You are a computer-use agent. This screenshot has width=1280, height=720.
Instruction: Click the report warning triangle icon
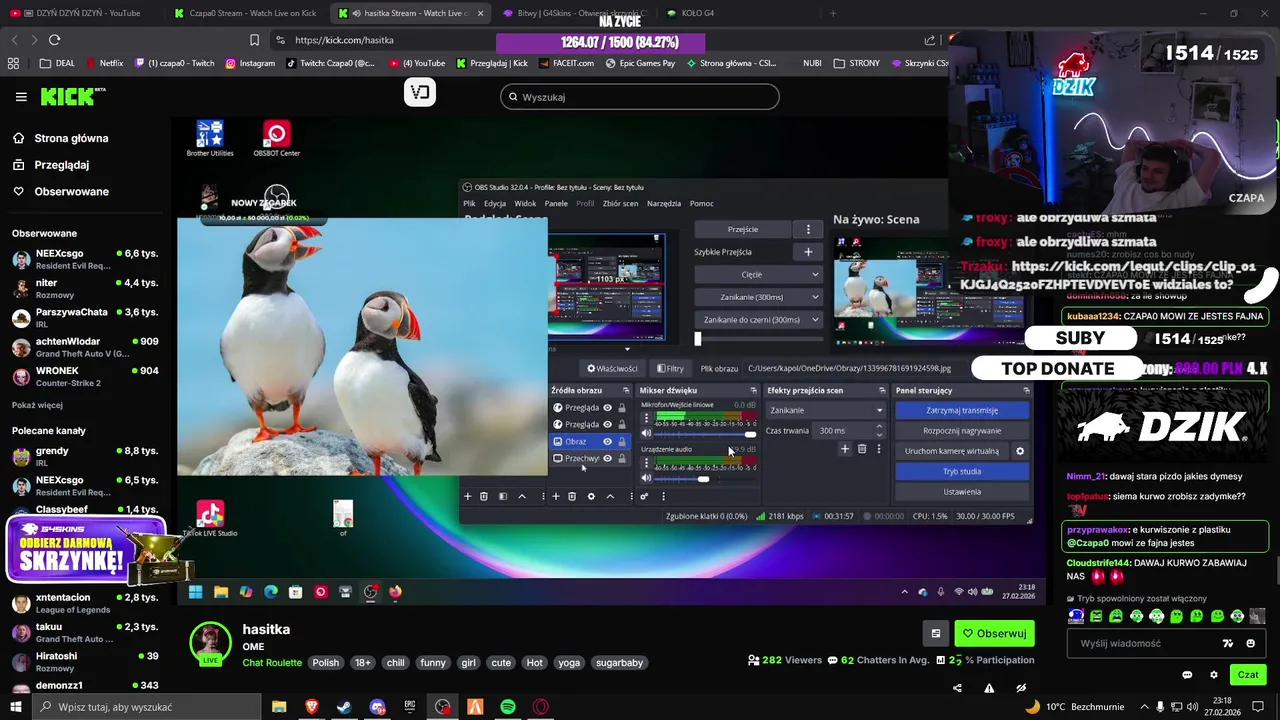coord(989,688)
